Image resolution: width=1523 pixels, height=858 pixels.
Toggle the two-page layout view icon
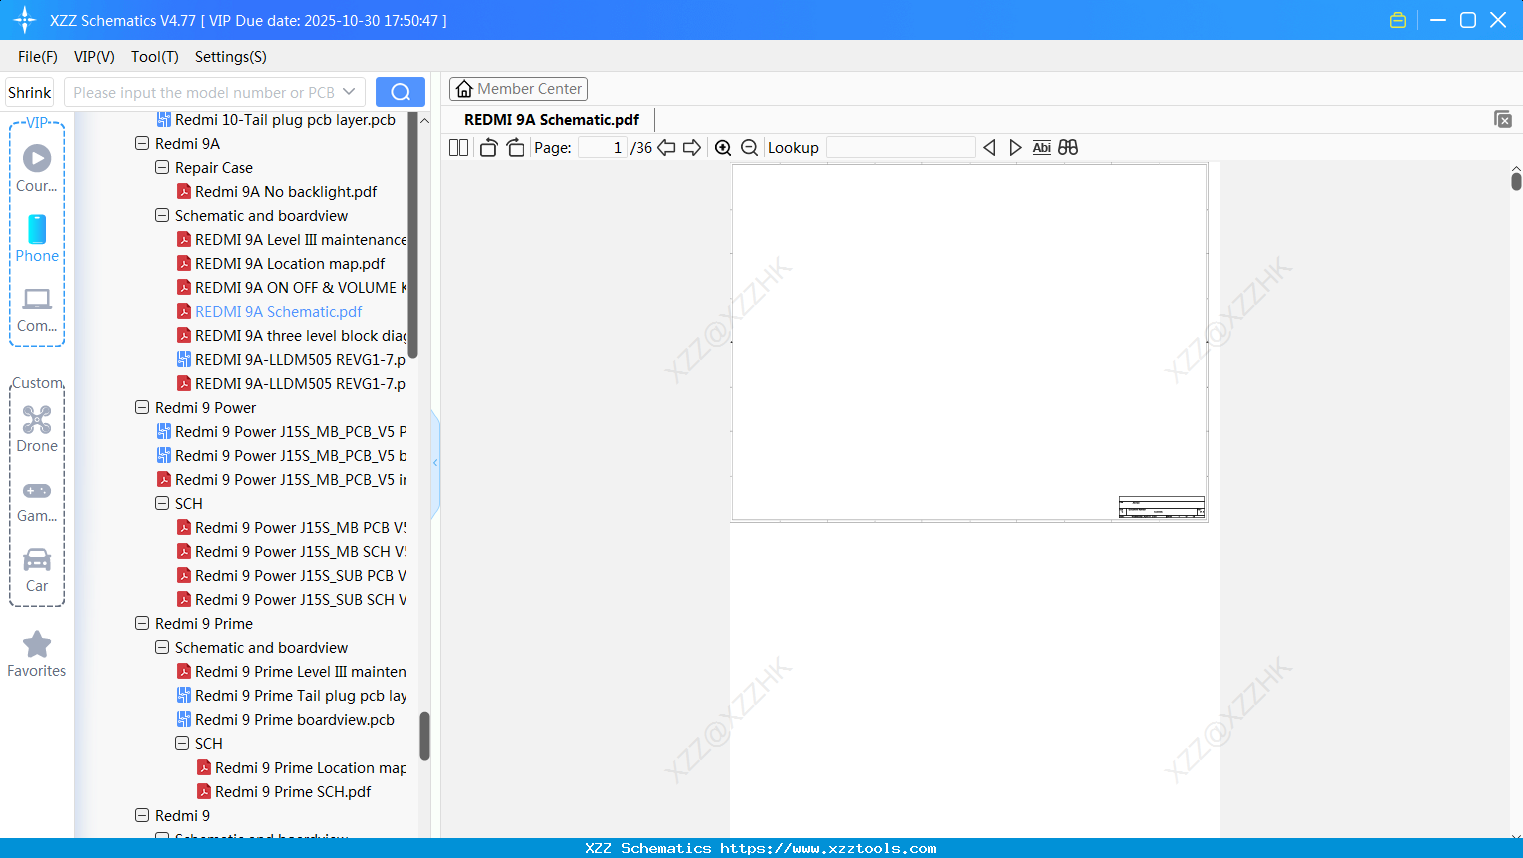point(458,148)
